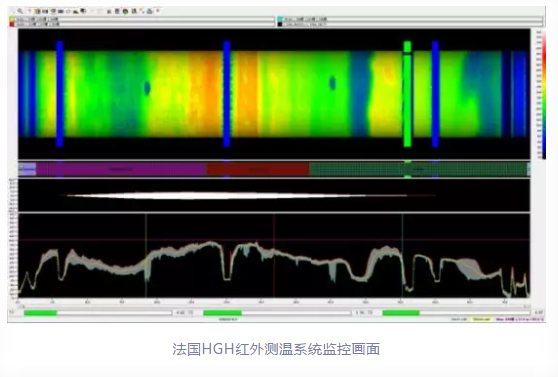Click the printer icon in the toolbar
558x377 pixels.
point(150,11)
